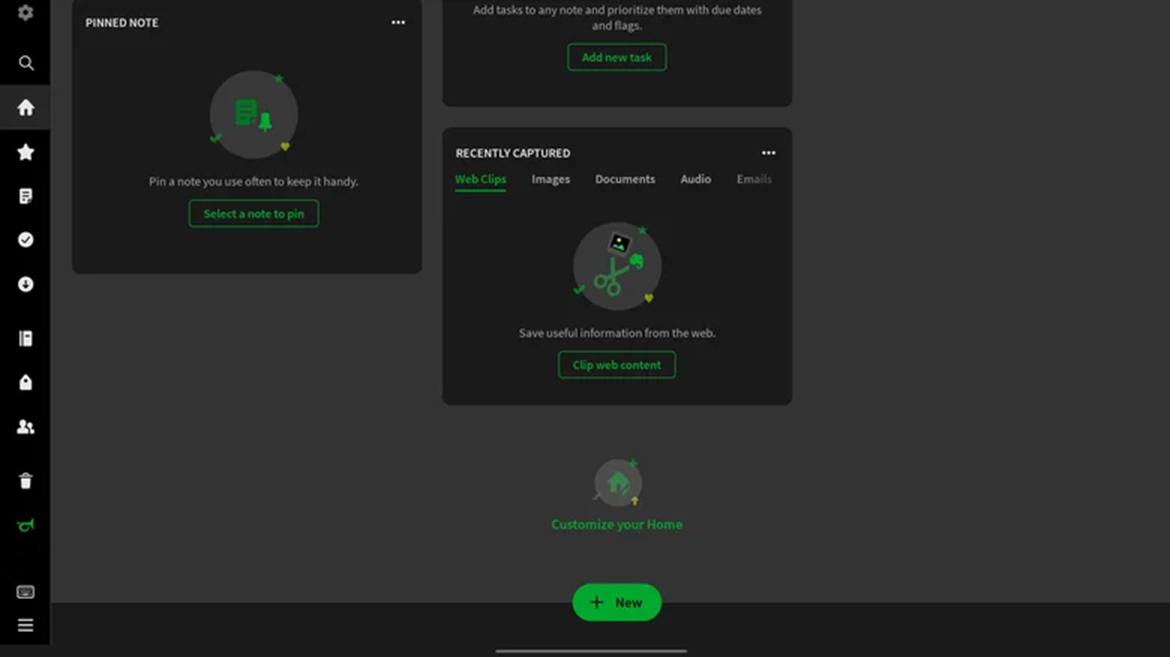Expand the sidebar with the hamburger menu
The image size is (1170, 657).
26,626
